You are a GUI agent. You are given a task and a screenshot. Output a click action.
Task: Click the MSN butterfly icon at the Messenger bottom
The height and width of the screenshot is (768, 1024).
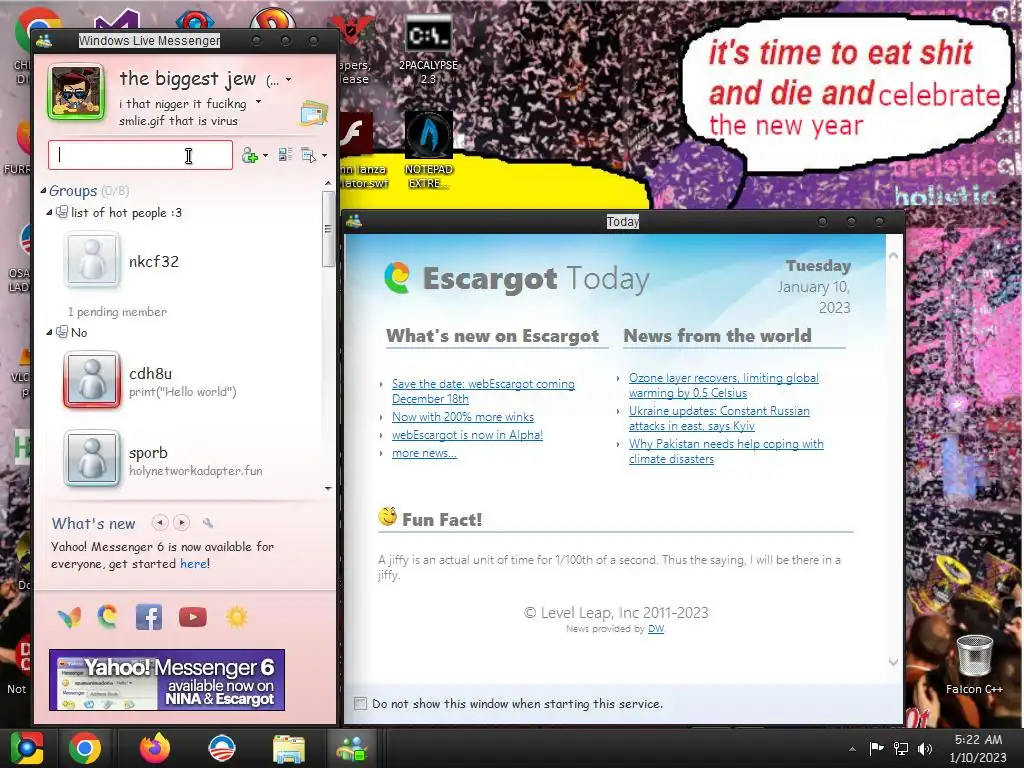pyautogui.click(x=69, y=617)
